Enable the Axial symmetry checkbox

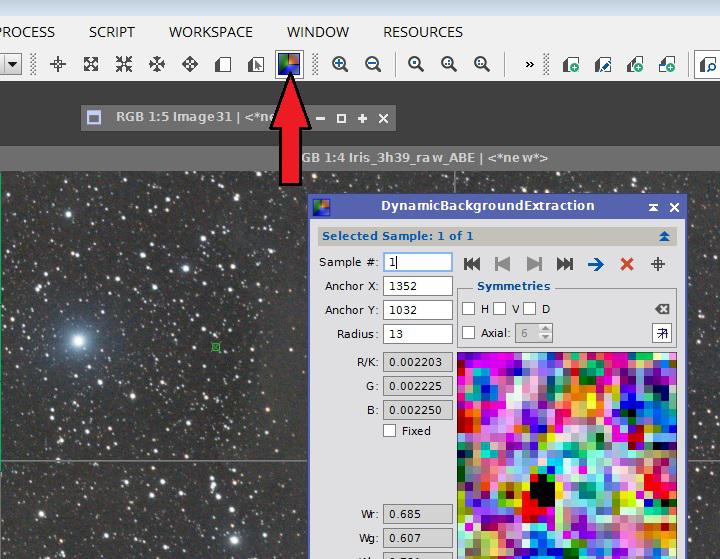click(468, 333)
